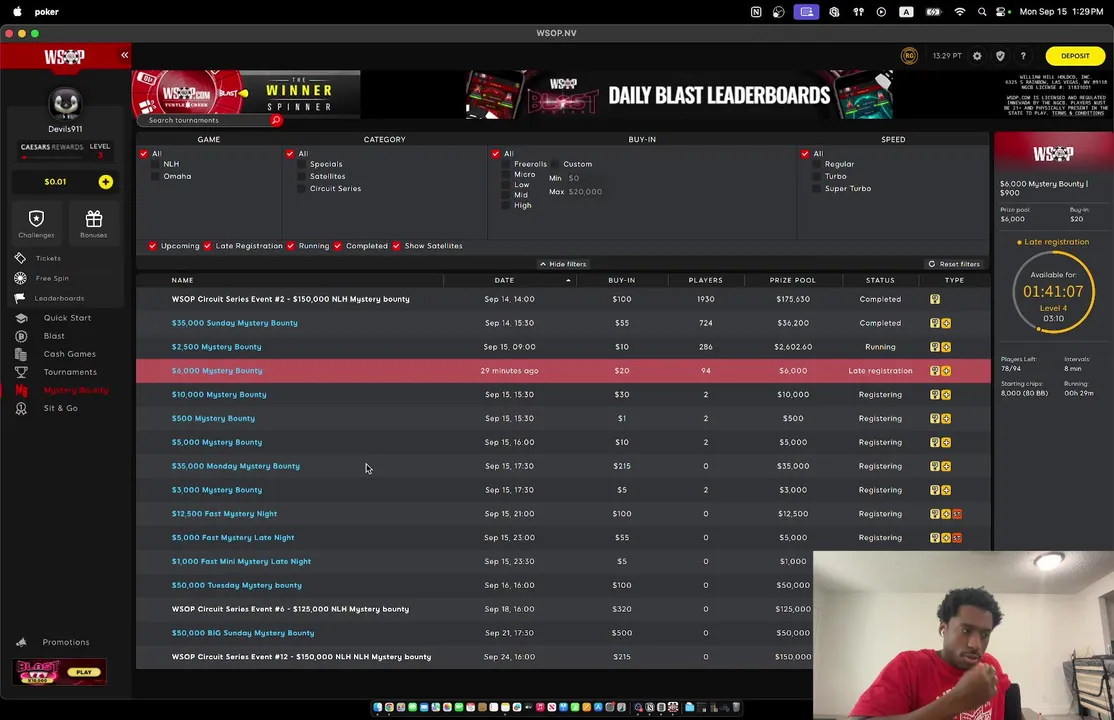Open $500 Mystery Bounty tournament
The image size is (1114, 720).
[213, 418]
